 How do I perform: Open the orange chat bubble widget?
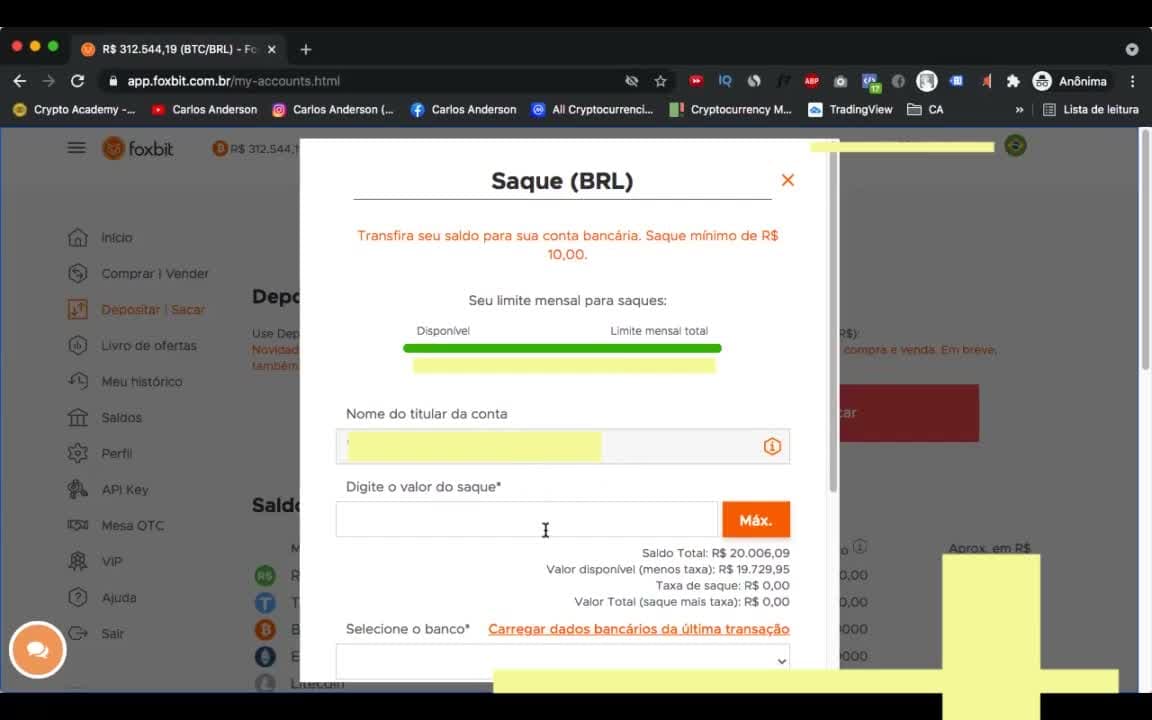click(37, 649)
